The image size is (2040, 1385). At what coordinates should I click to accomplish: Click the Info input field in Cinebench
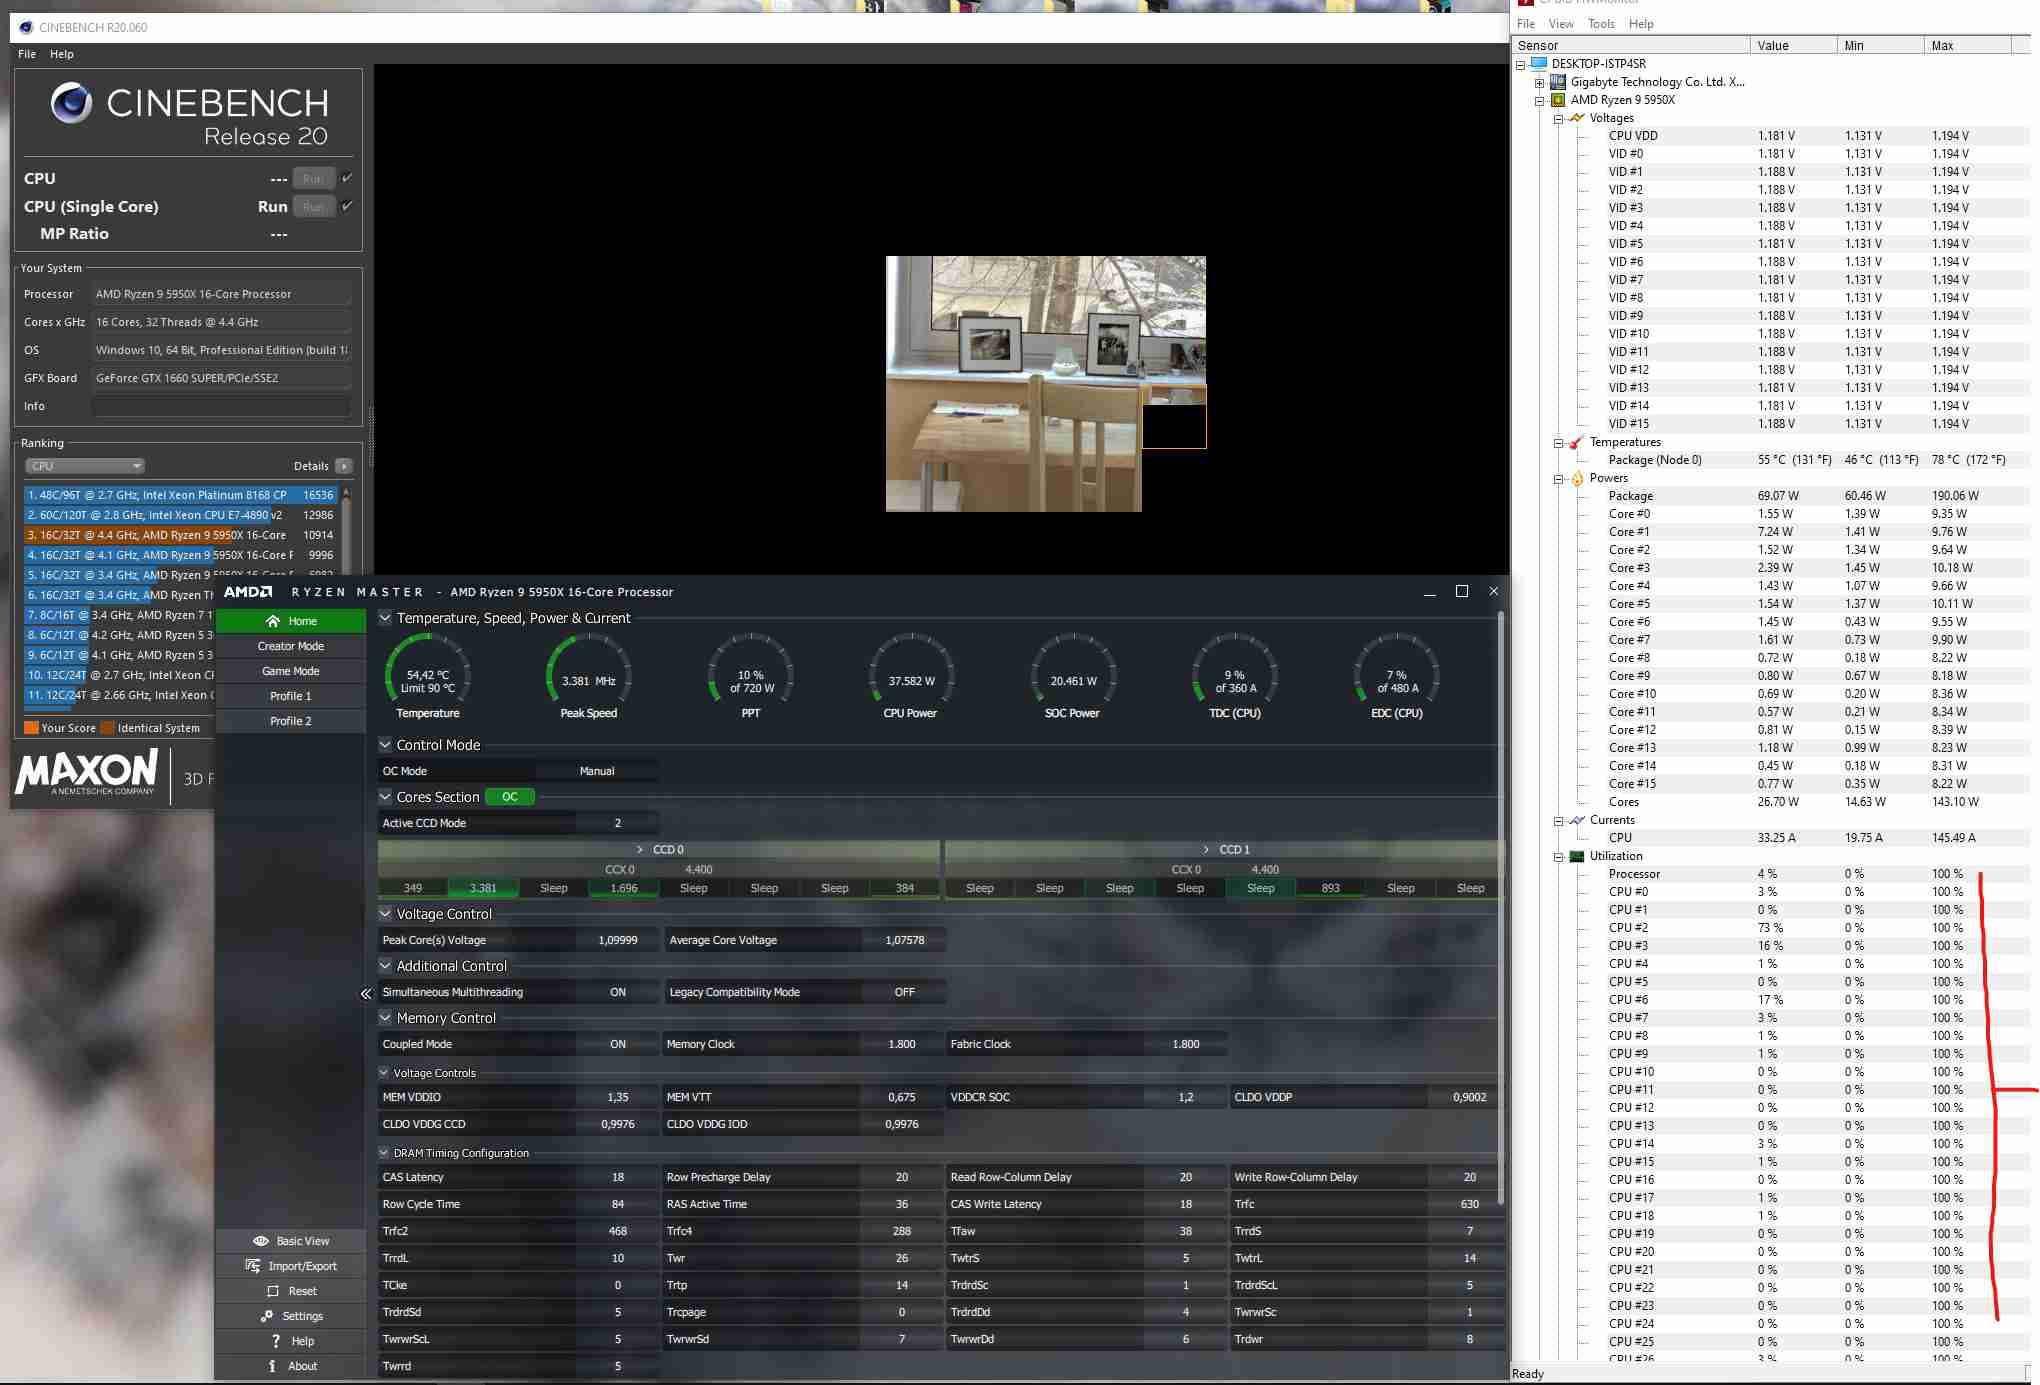[x=221, y=406]
